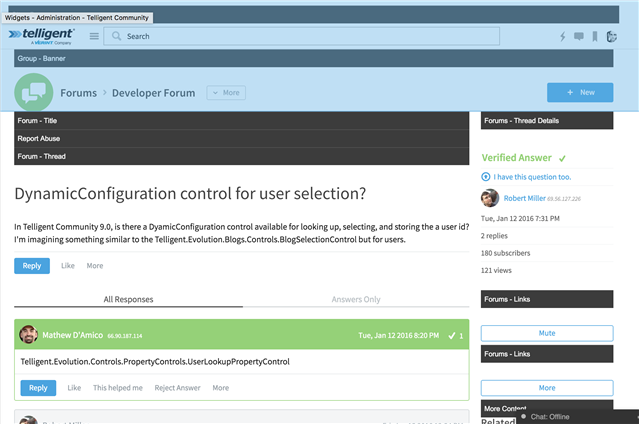Expand the More dropdown beside Developer Forum

click(x=226, y=93)
